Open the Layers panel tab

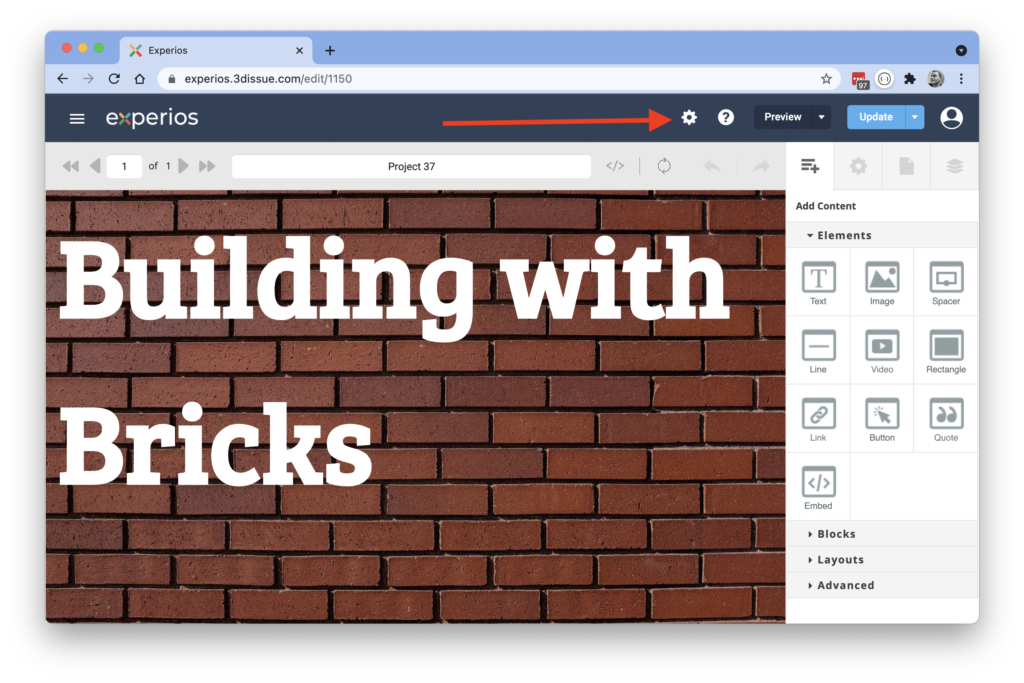[x=954, y=166]
